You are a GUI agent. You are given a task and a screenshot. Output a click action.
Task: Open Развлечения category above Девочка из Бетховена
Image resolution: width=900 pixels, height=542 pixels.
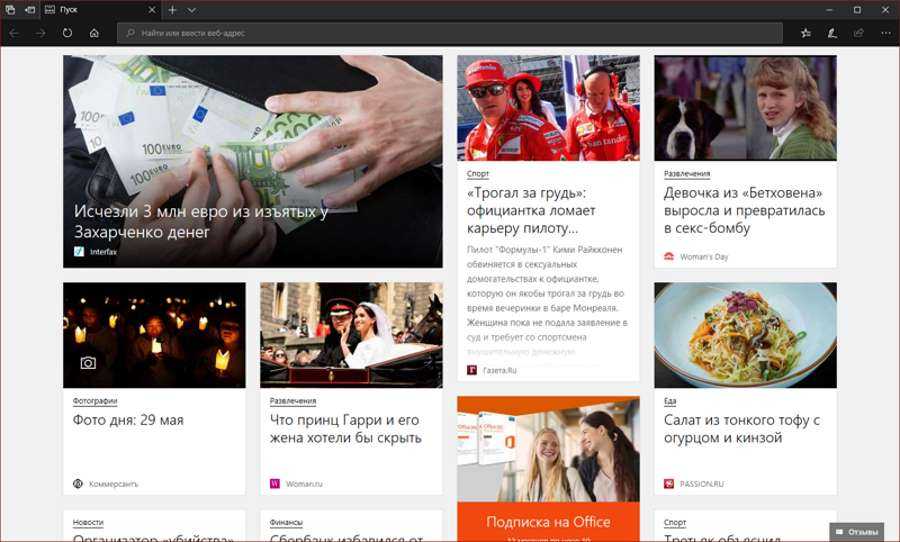(x=687, y=173)
